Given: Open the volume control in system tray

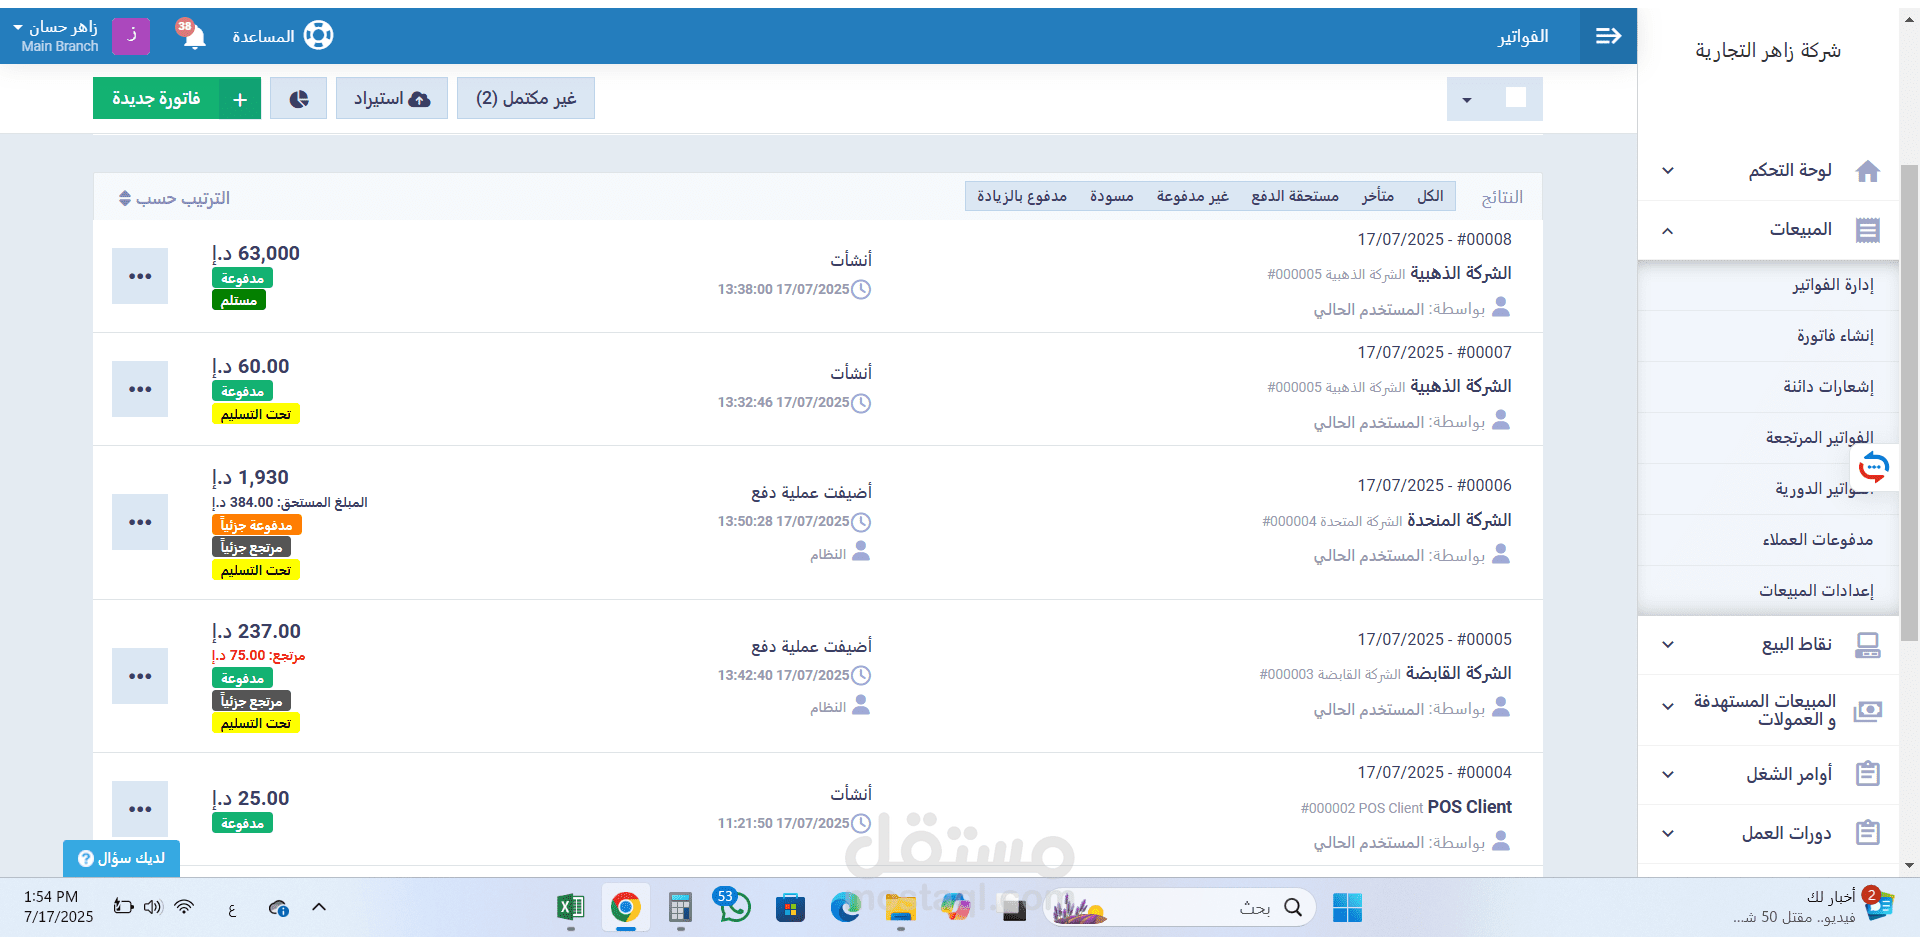Looking at the screenshot, I should coord(153,907).
